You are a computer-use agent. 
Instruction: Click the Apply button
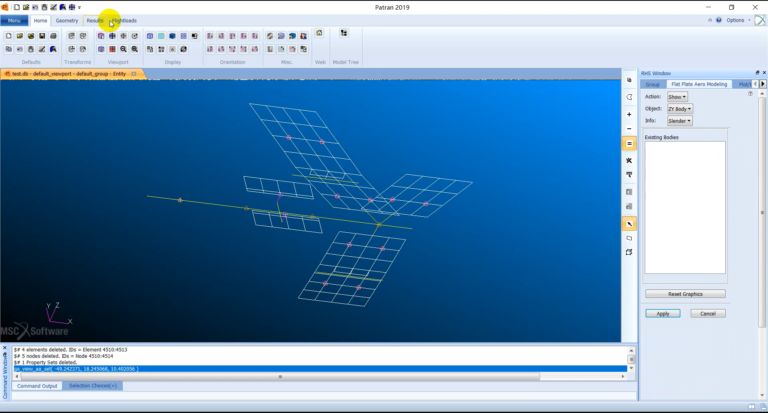(663, 314)
